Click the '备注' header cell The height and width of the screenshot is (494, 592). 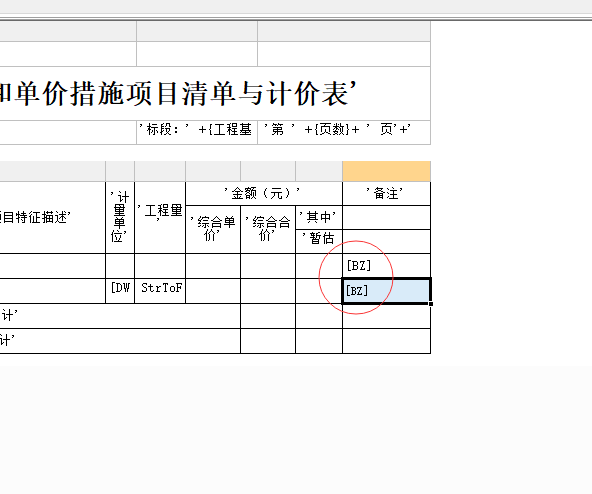tap(386, 194)
